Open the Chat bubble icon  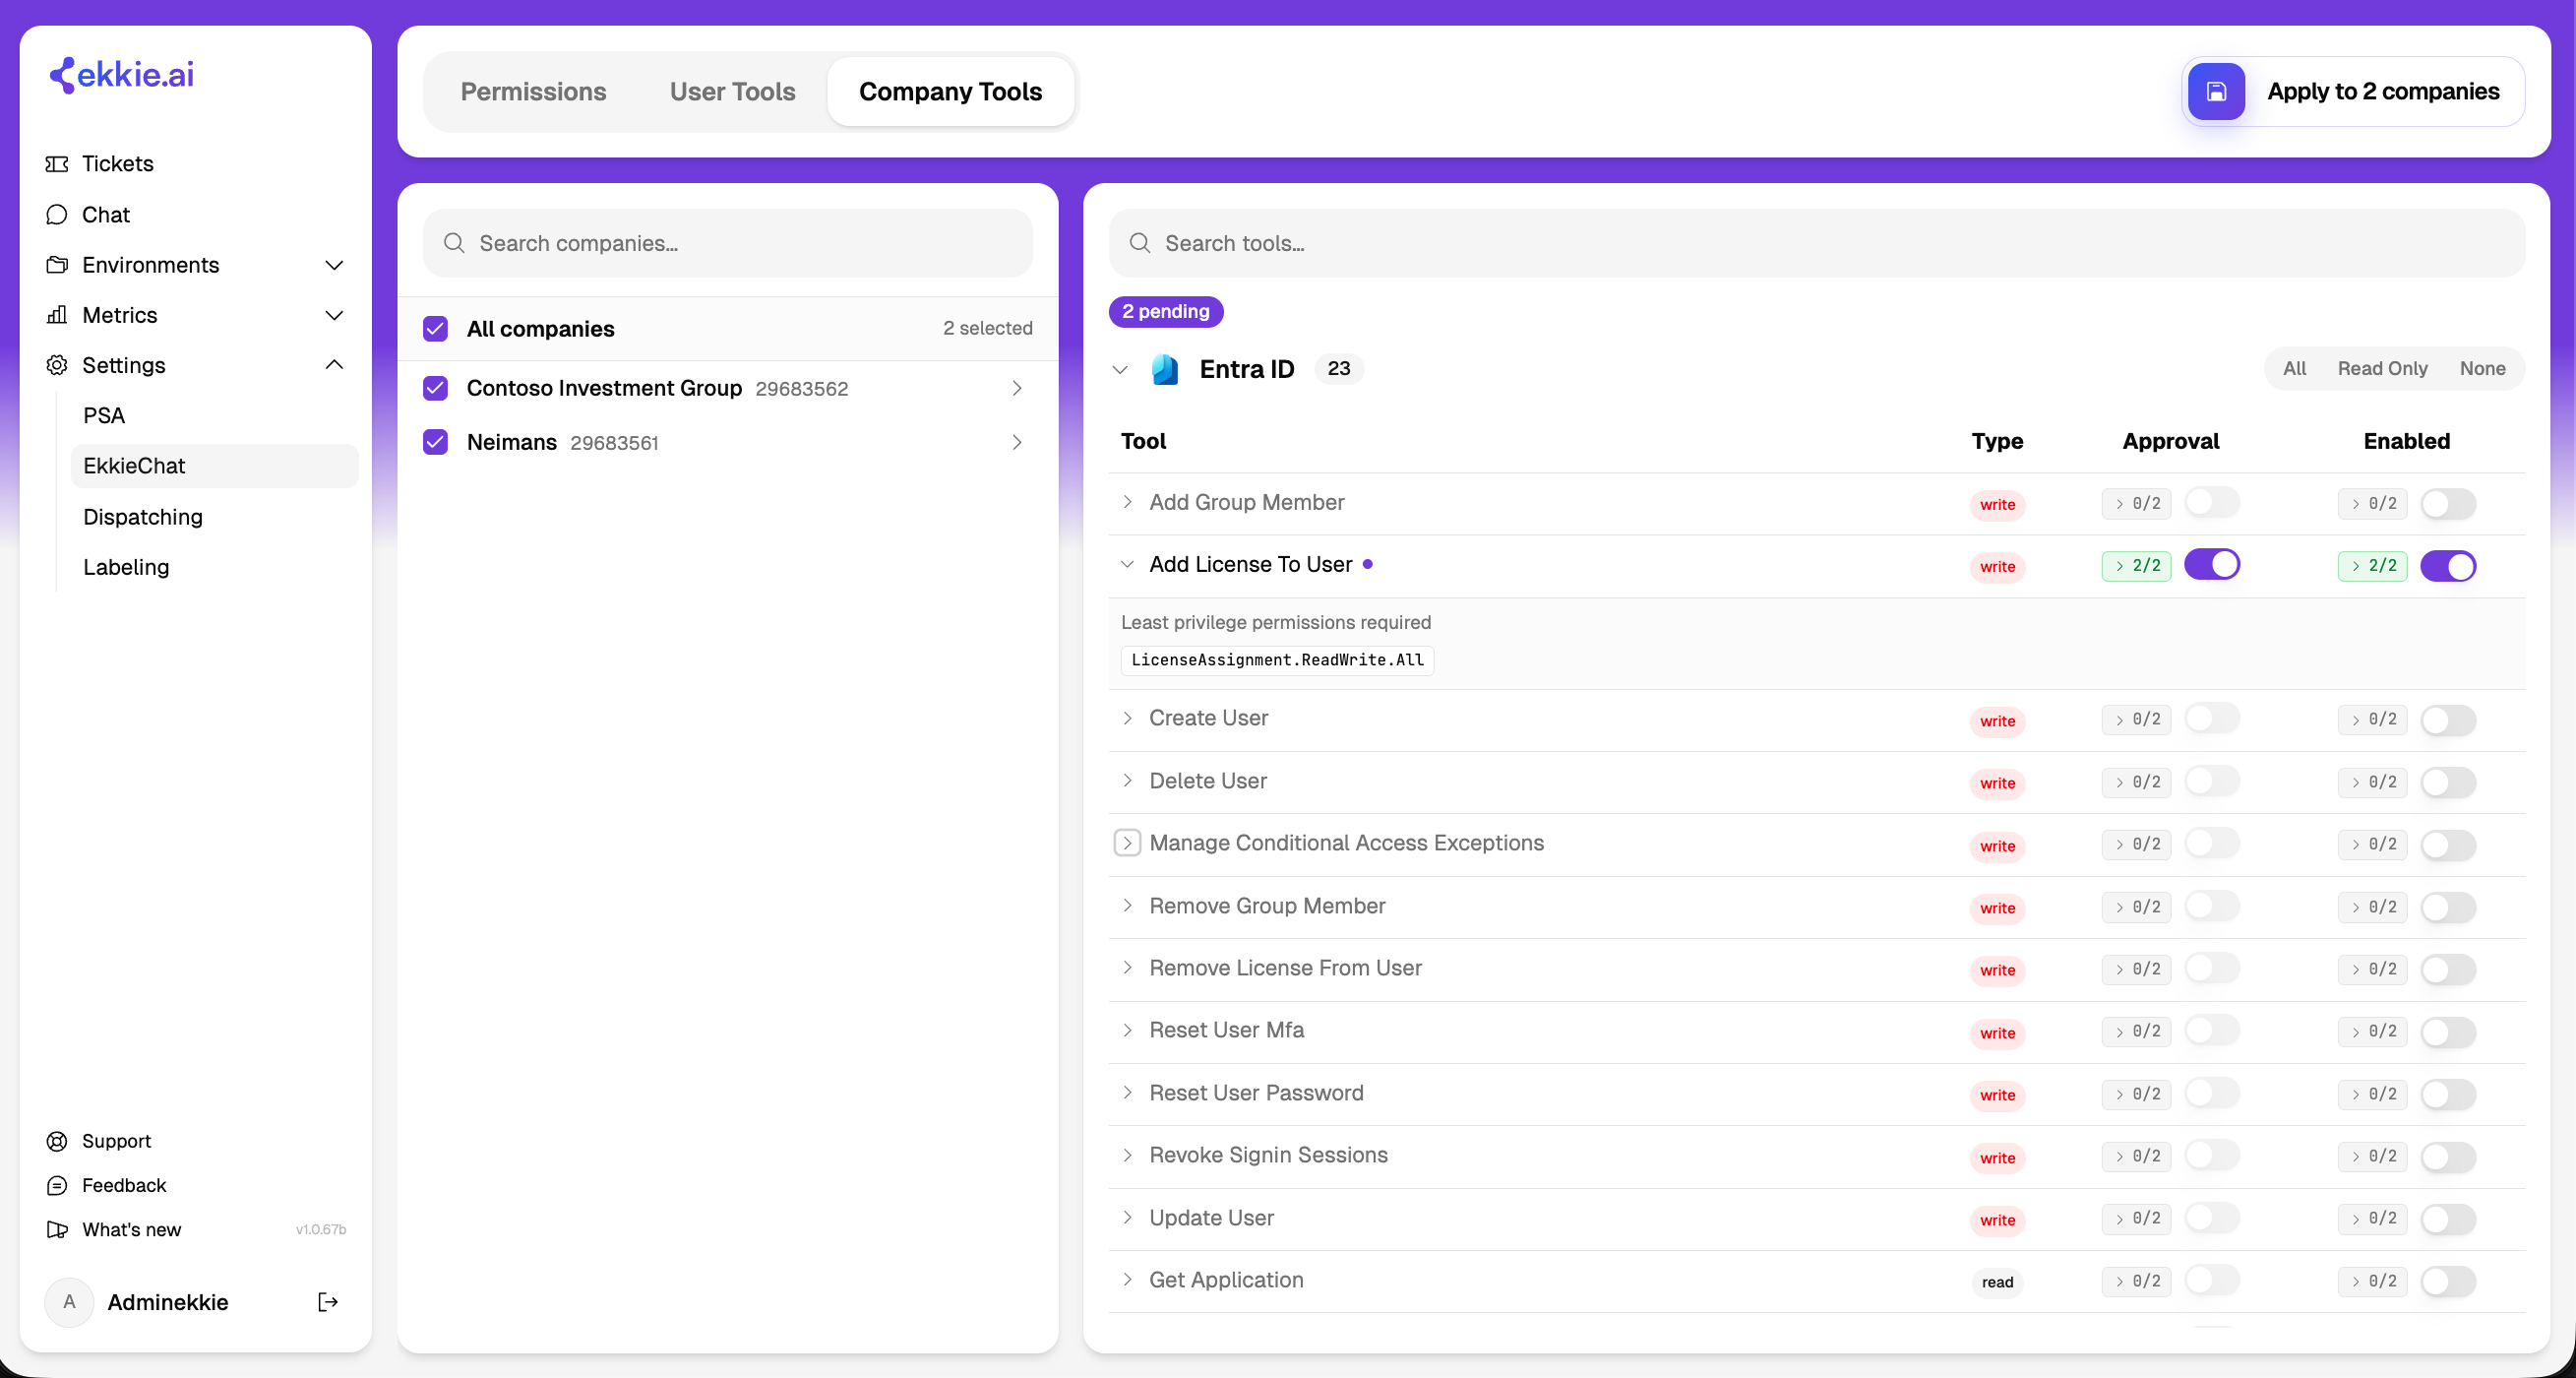coord(57,215)
